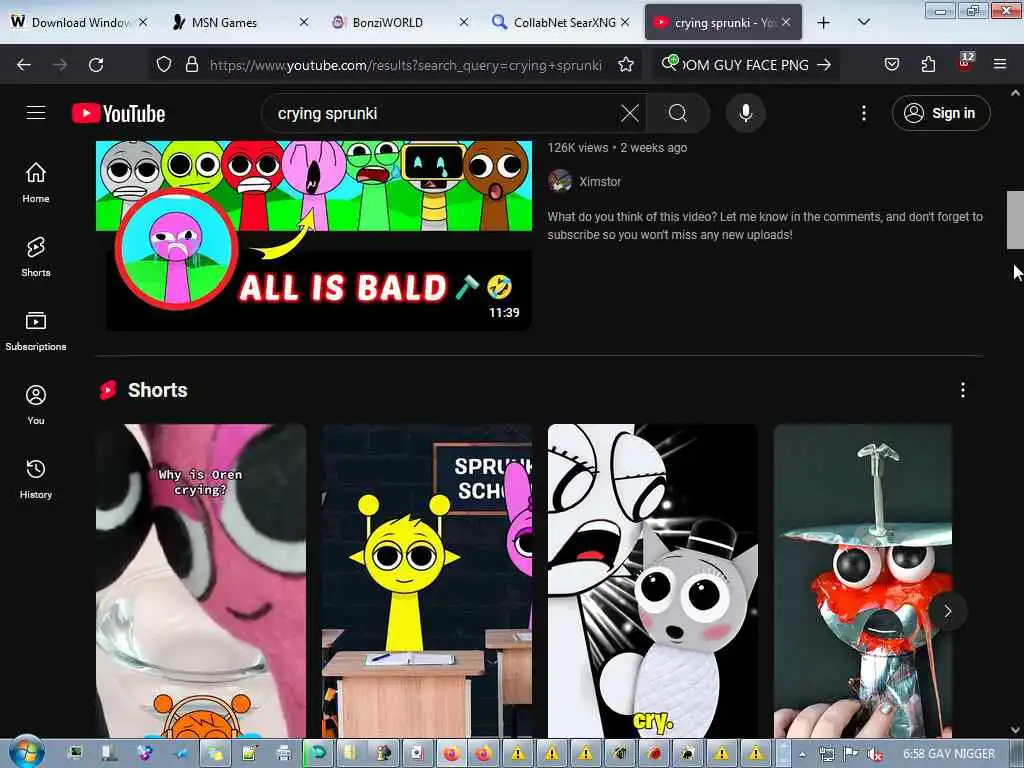Click the magnifier search button
The height and width of the screenshot is (768, 1024).
tap(678, 113)
